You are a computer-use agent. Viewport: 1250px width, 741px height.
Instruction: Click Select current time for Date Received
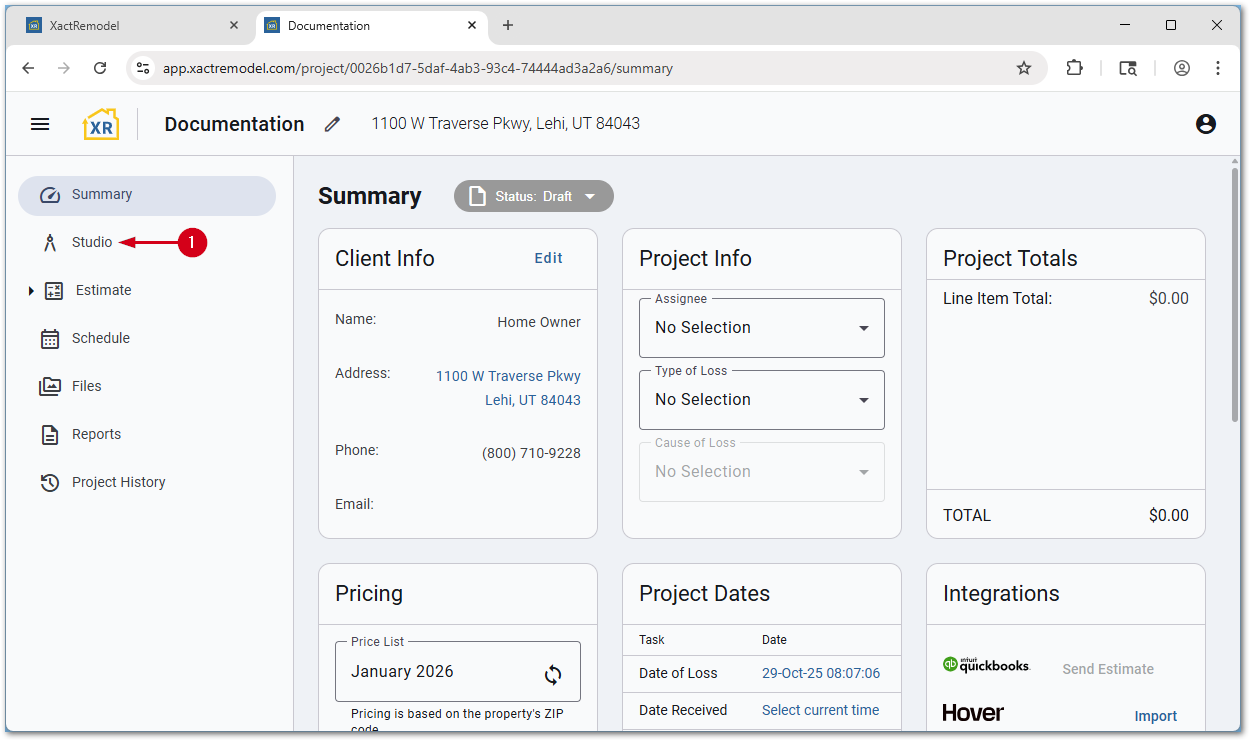(x=820, y=710)
